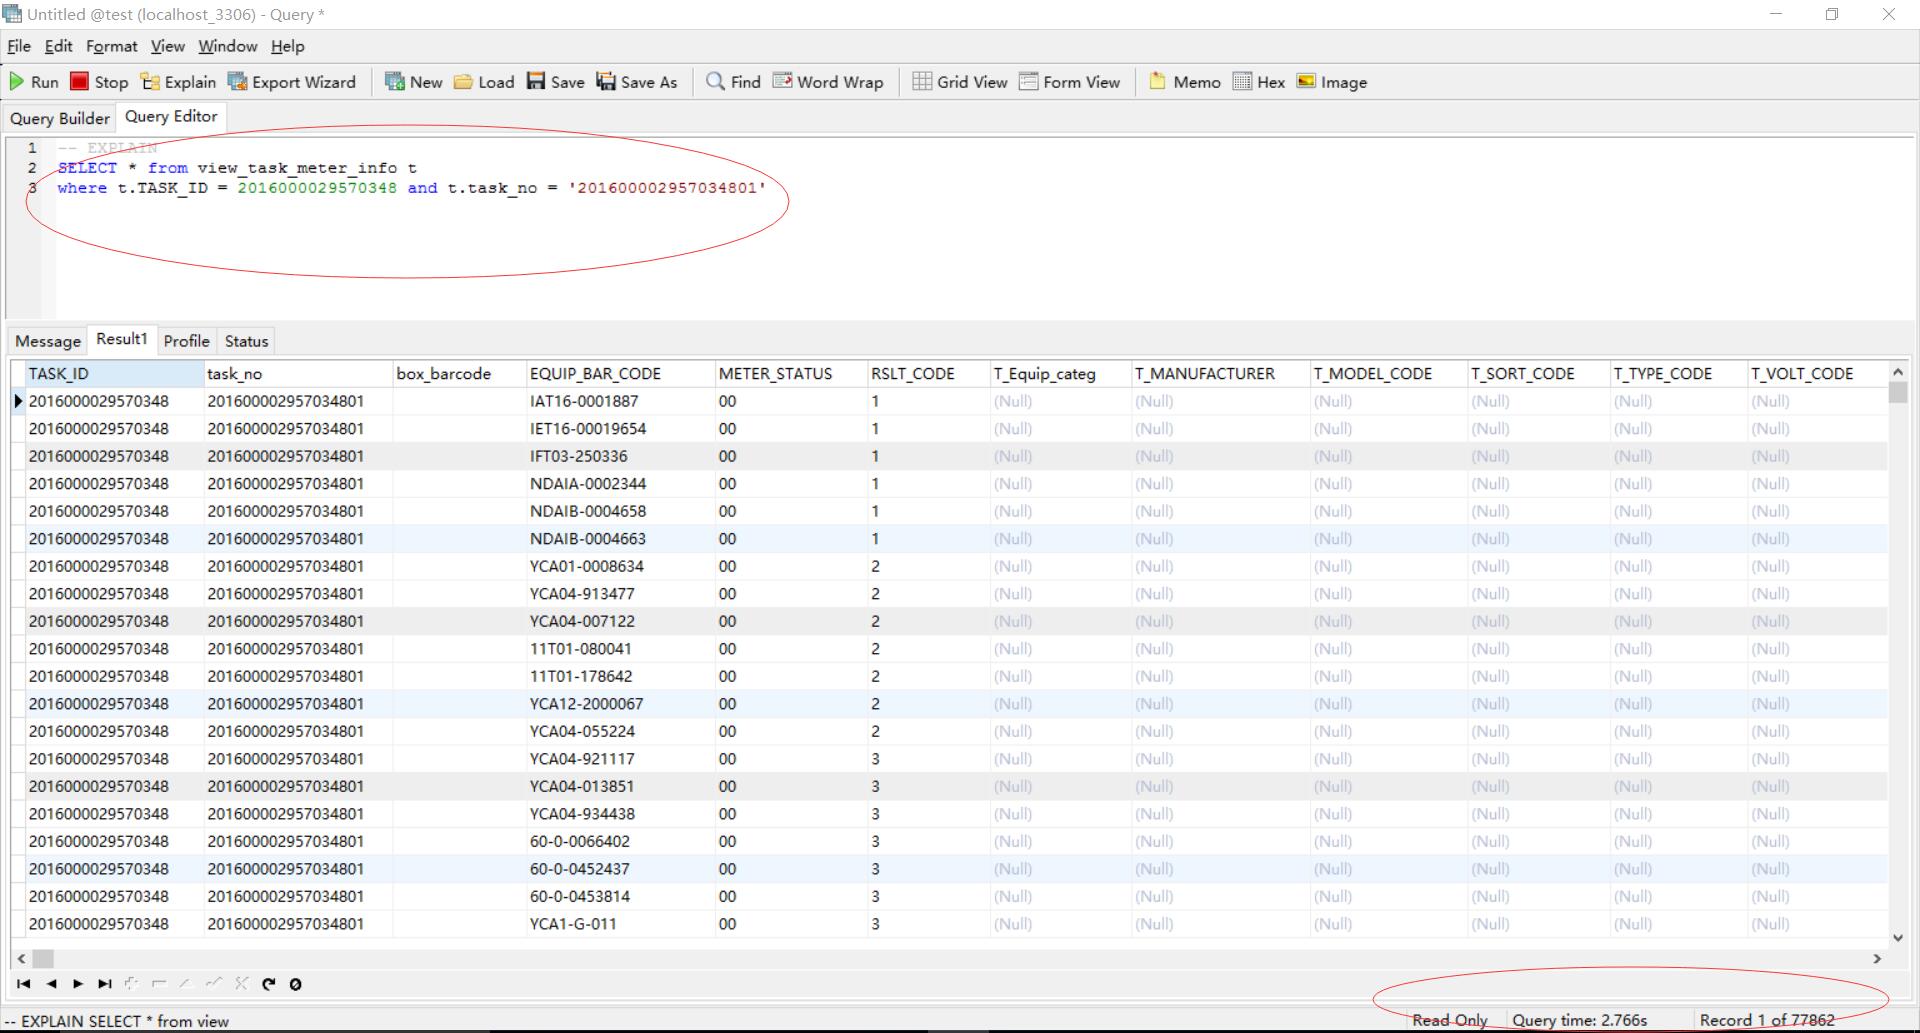Click Read Only status bar entry
Screen dimensions: 1920x1033
coord(1450,1020)
